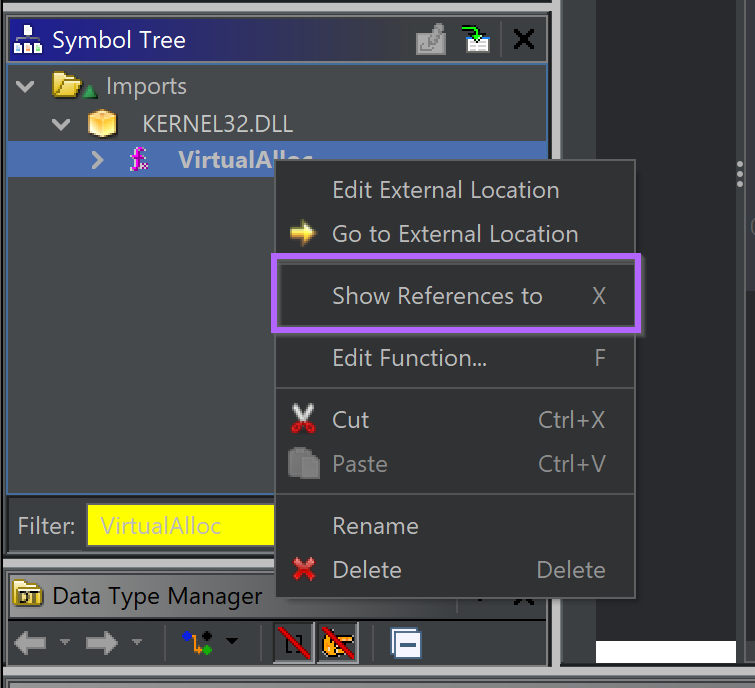Click the three-dot handle at right edge
Image resolution: width=755 pixels, height=688 pixels.
(740, 174)
